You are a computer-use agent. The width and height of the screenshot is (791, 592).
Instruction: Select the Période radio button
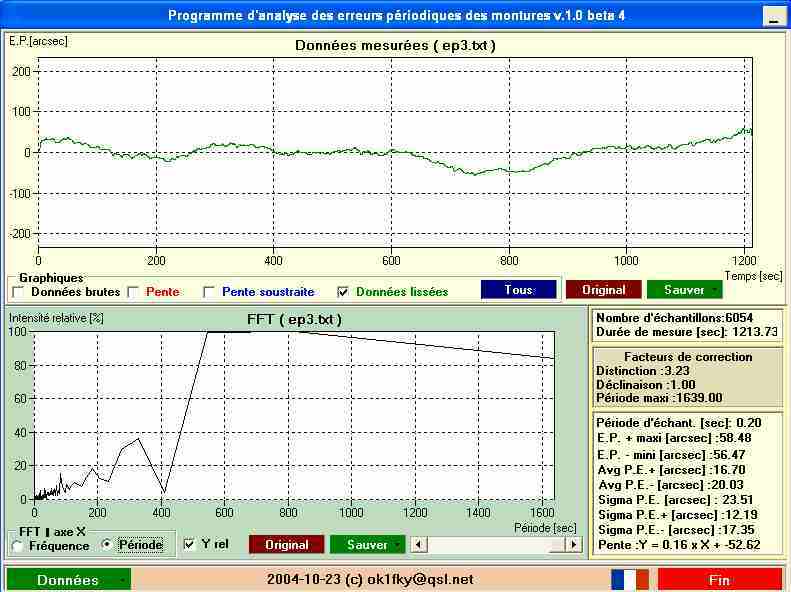[106, 545]
